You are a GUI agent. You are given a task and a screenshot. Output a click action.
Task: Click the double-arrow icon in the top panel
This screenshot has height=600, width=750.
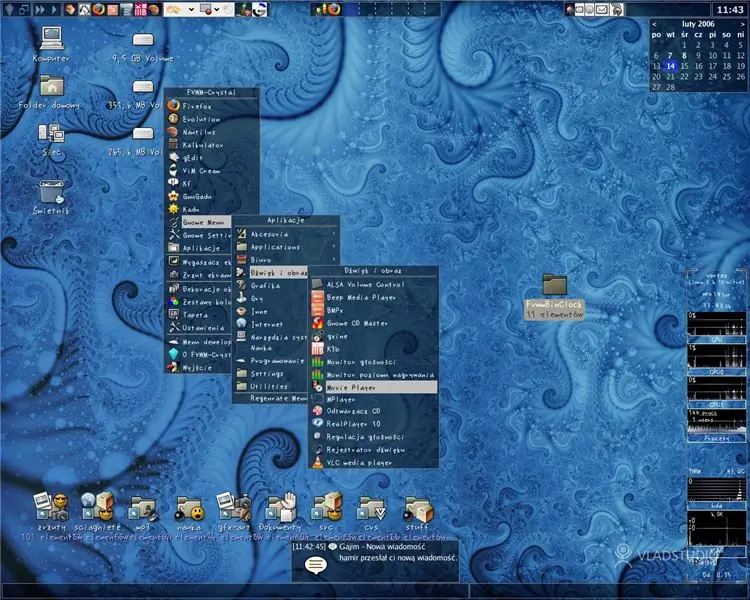(40, 9)
